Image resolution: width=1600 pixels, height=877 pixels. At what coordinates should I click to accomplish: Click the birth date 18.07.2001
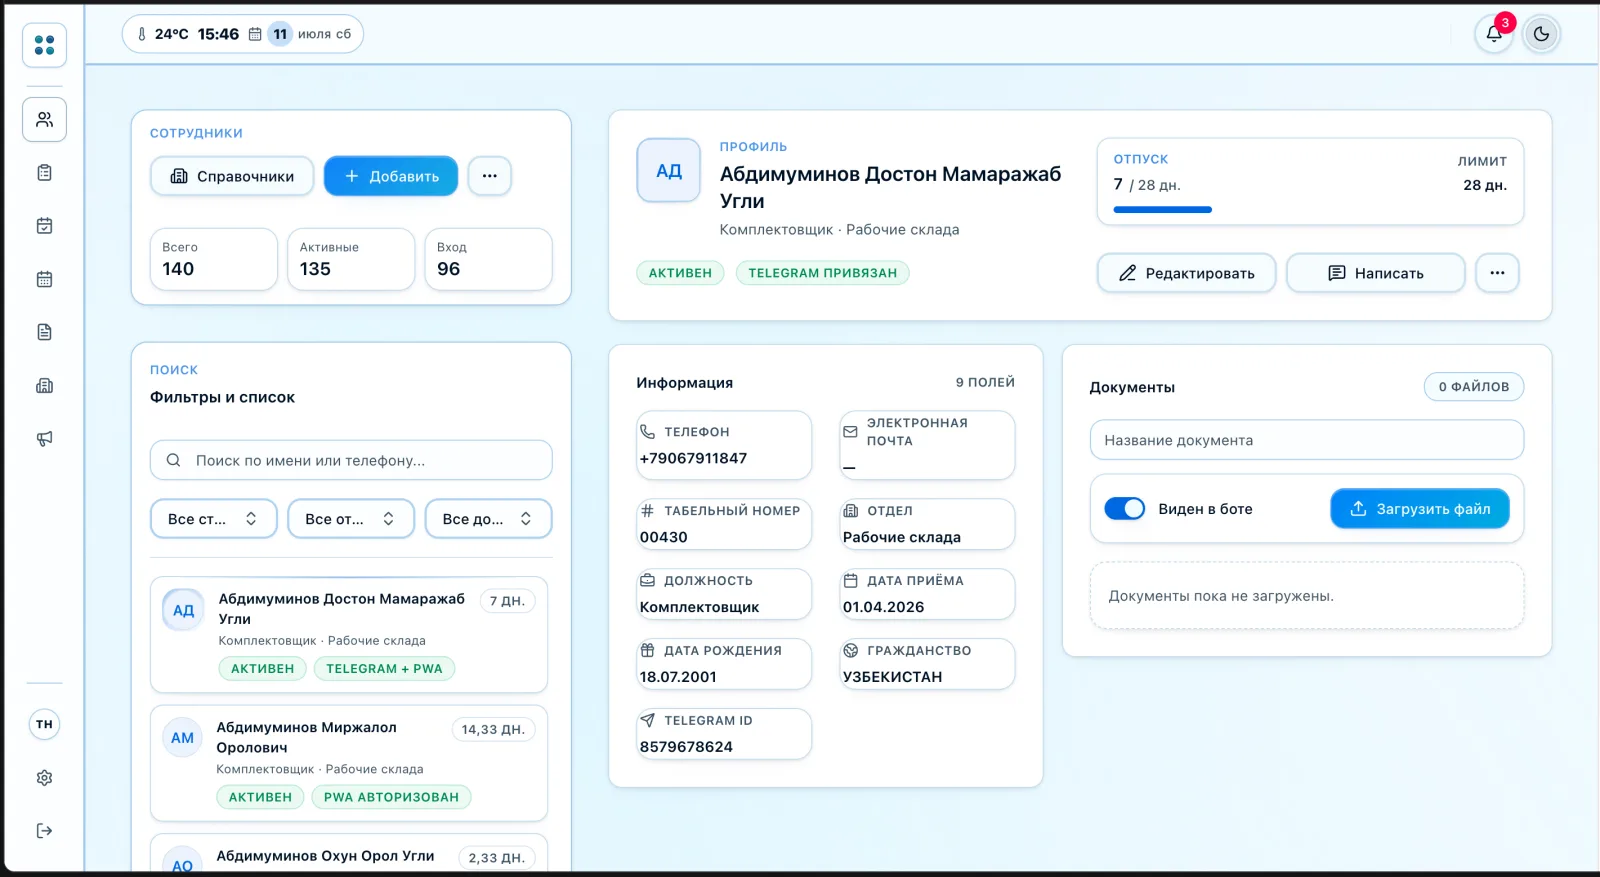click(678, 677)
